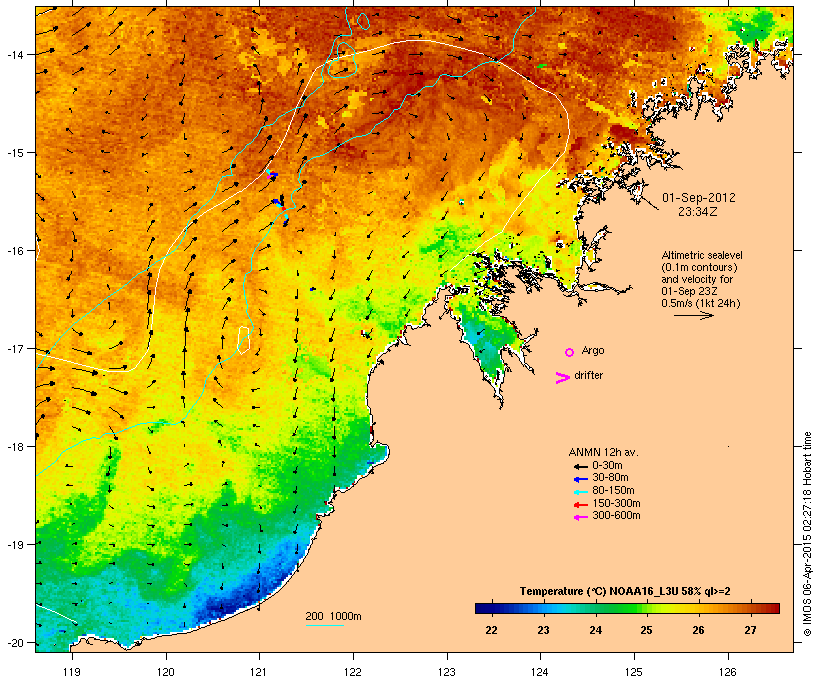Click the longitude label 126

(727, 672)
